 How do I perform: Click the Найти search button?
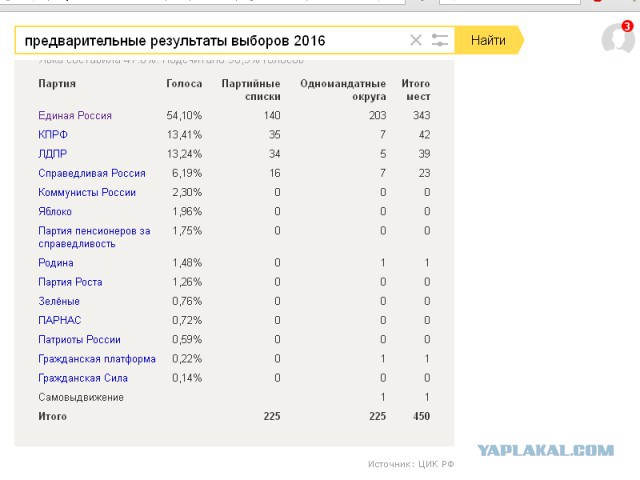pyautogui.click(x=489, y=40)
